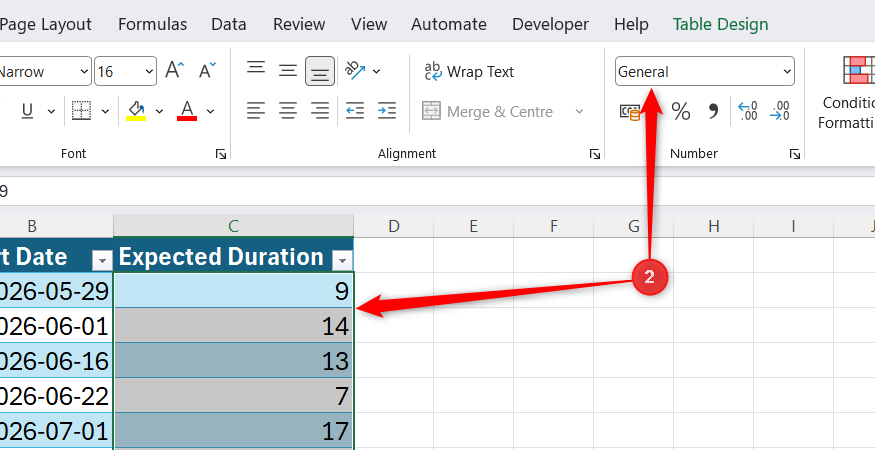Click the Decrease Font Size icon
Viewport: 875px width, 450px height.
coord(207,71)
